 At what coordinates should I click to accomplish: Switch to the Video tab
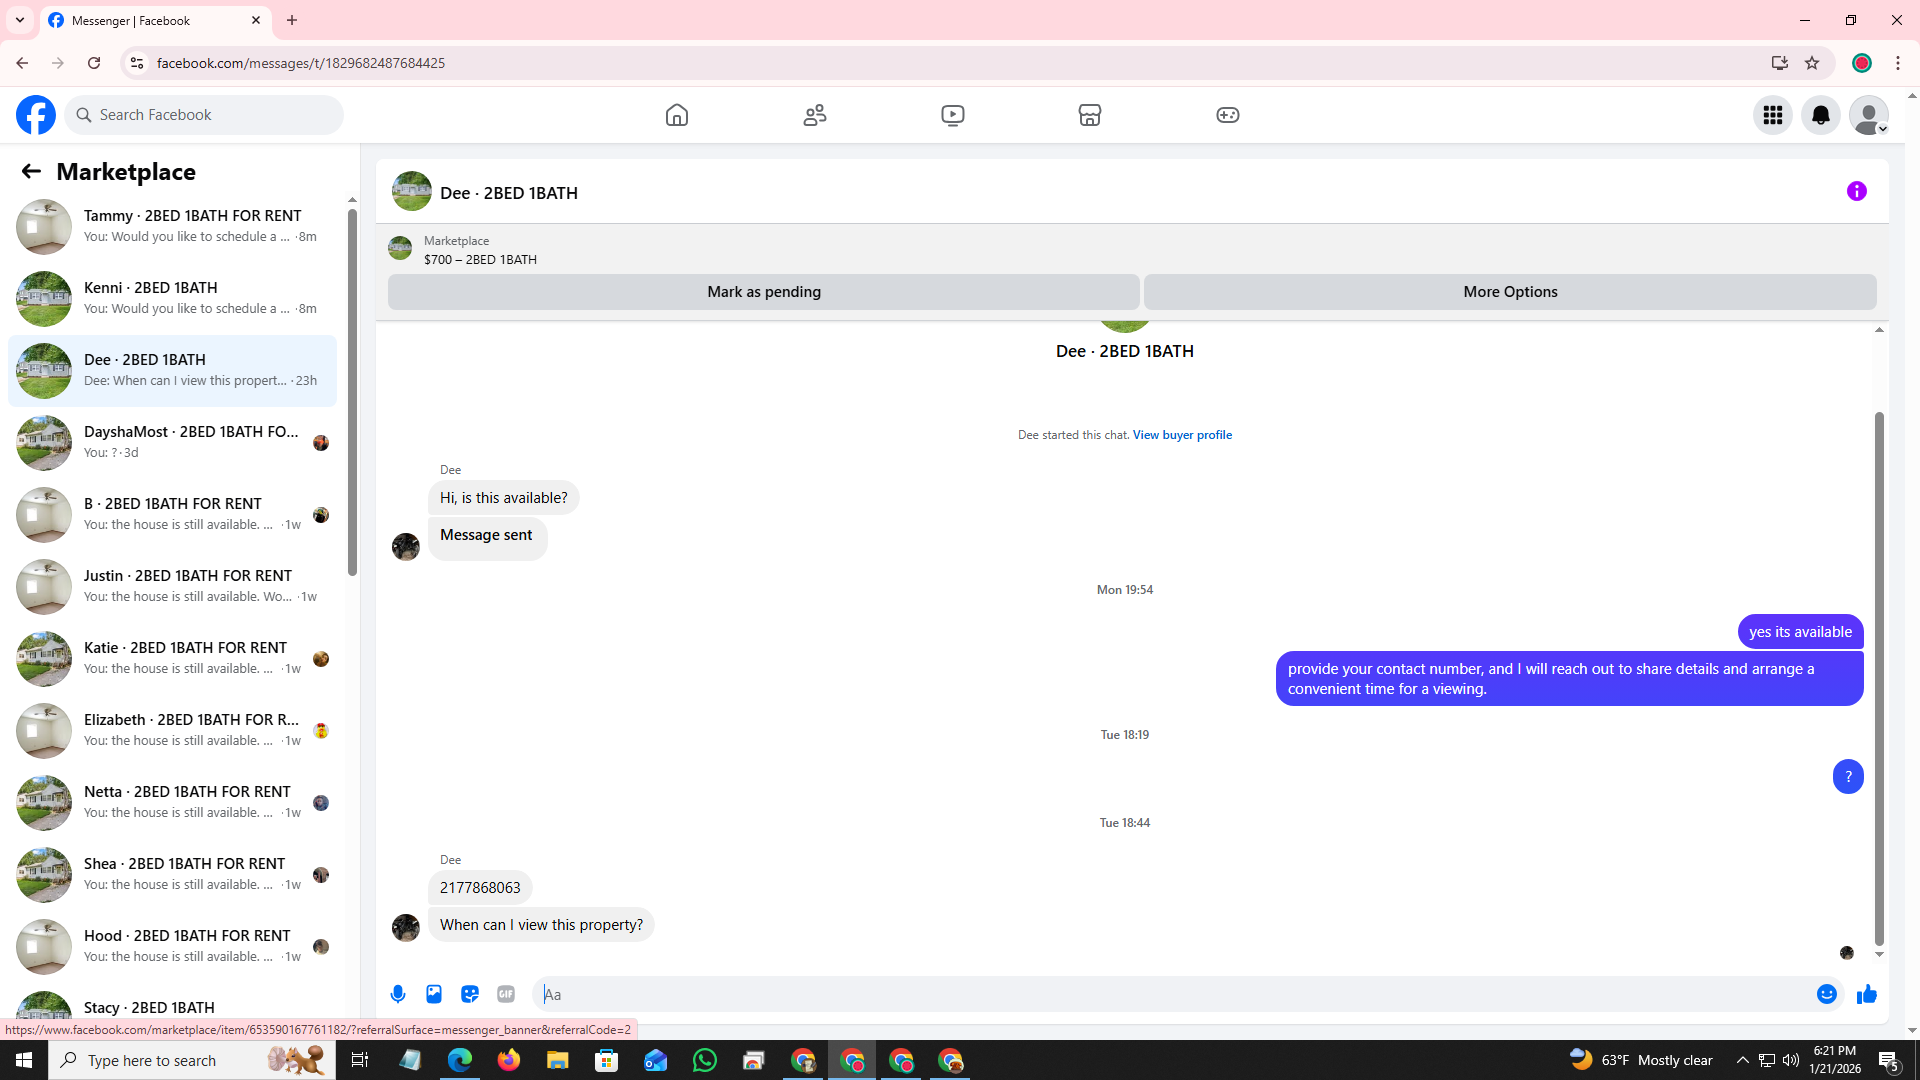[x=952, y=115]
